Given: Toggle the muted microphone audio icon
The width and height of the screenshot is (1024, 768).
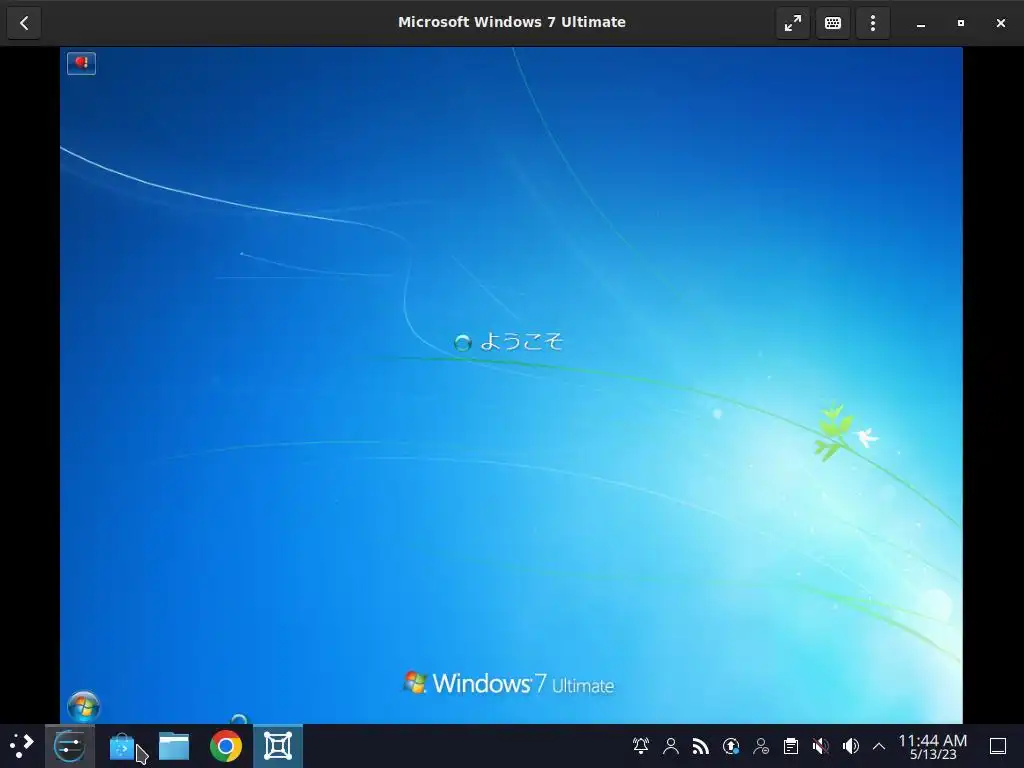Looking at the screenshot, I should pyautogui.click(x=821, y=746).
